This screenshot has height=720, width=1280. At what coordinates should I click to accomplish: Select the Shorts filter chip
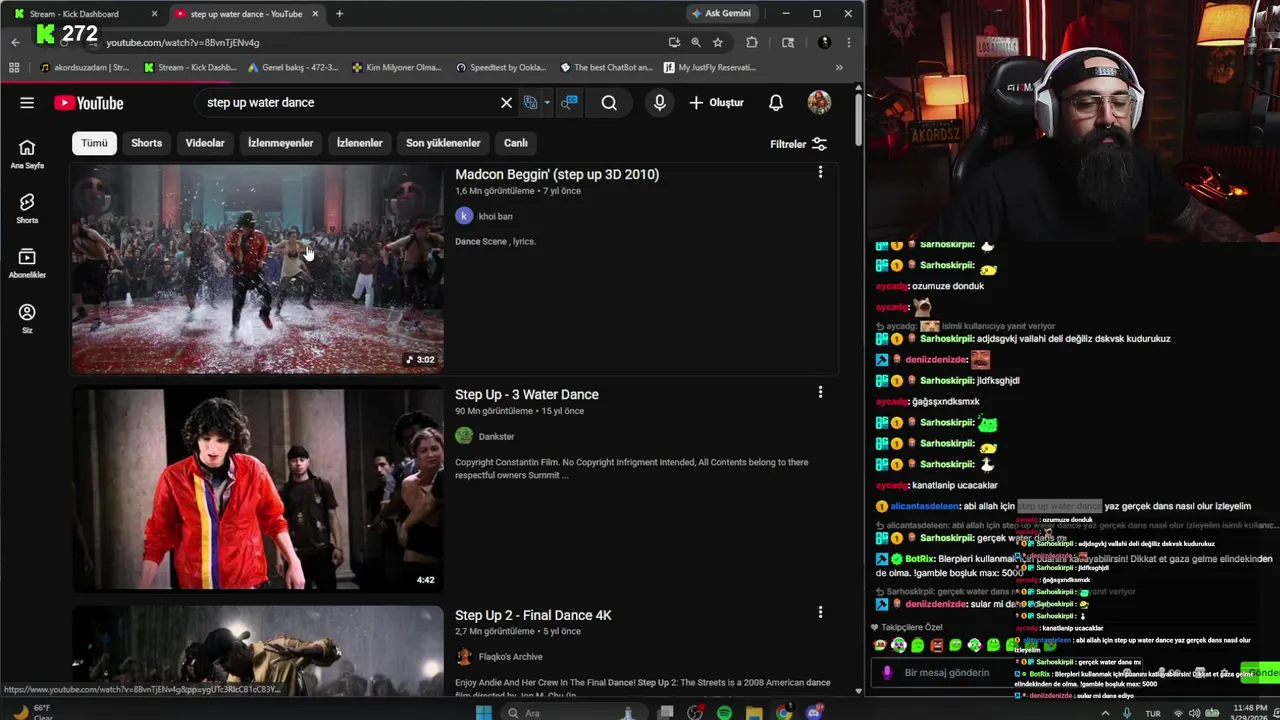[x=146, y=143]
